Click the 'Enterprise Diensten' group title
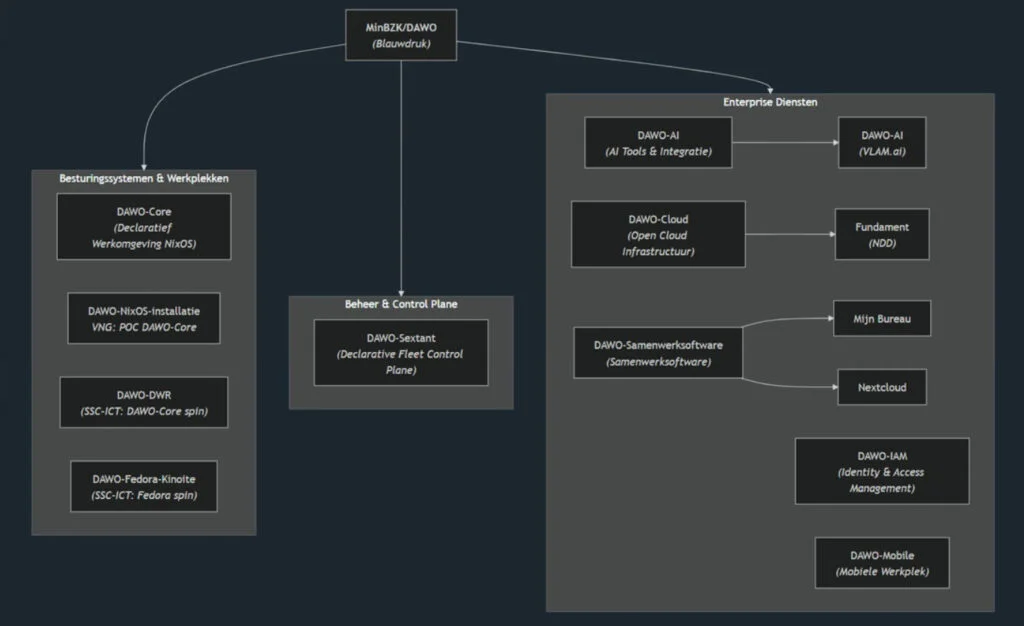The height and width of the screenshot is (626, 1024). click(x=770, y=102)
